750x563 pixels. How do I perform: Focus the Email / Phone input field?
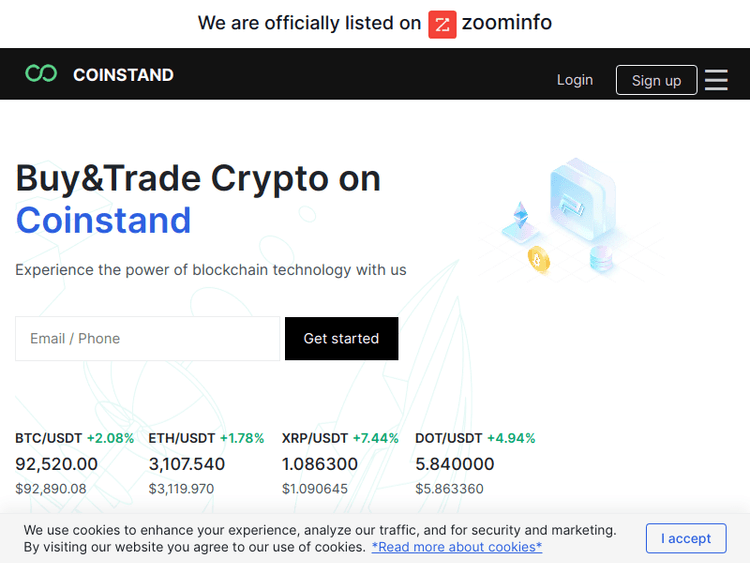pyautogui.click(x=148, y=339)
